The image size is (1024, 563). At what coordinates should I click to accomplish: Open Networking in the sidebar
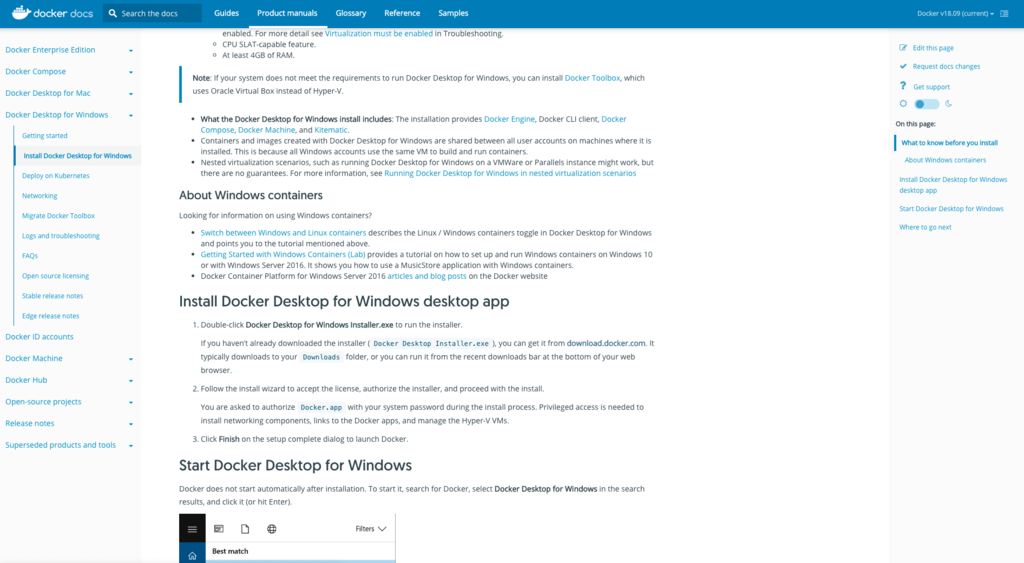[x=40, y=195]
